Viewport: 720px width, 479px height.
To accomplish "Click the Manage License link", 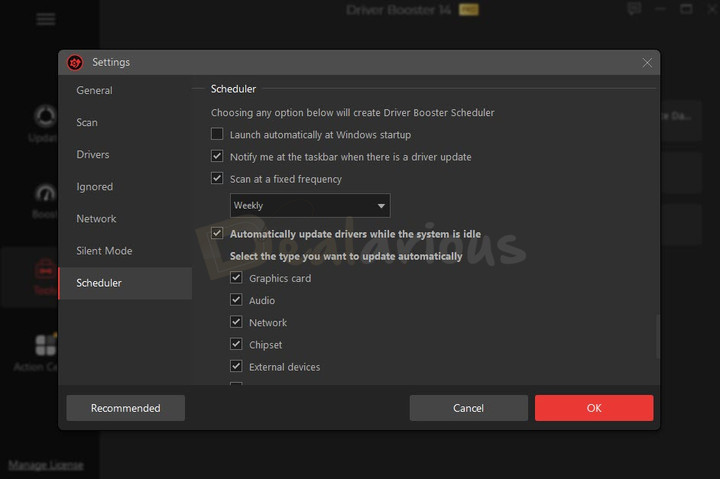I will tap(46, 465).
